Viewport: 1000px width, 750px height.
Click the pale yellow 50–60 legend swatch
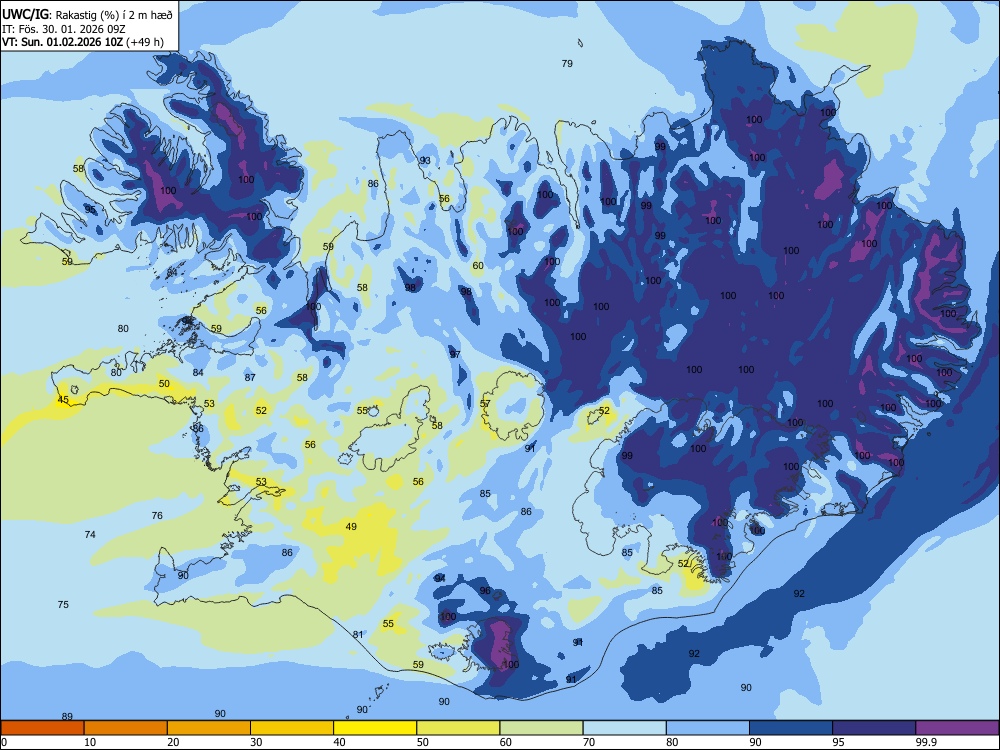tap(458, 728)
